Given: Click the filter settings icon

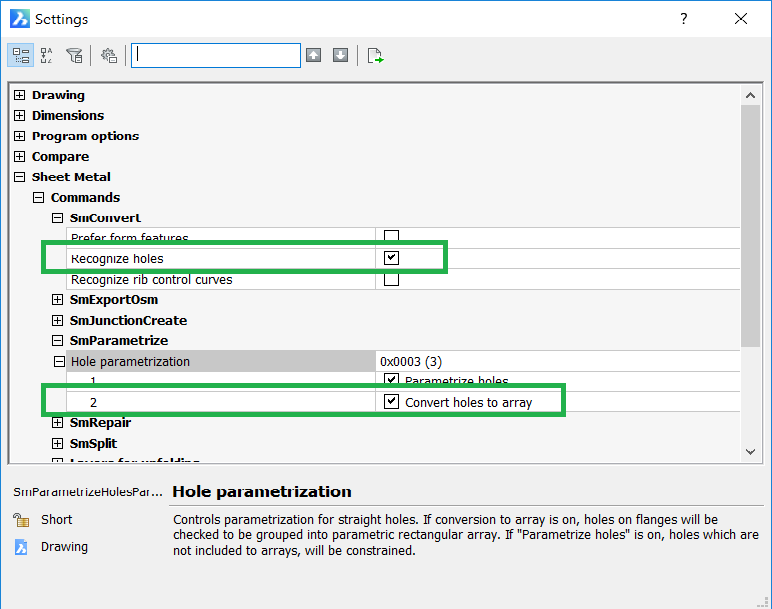Looking at the screenshot, I should coord(74,55).
